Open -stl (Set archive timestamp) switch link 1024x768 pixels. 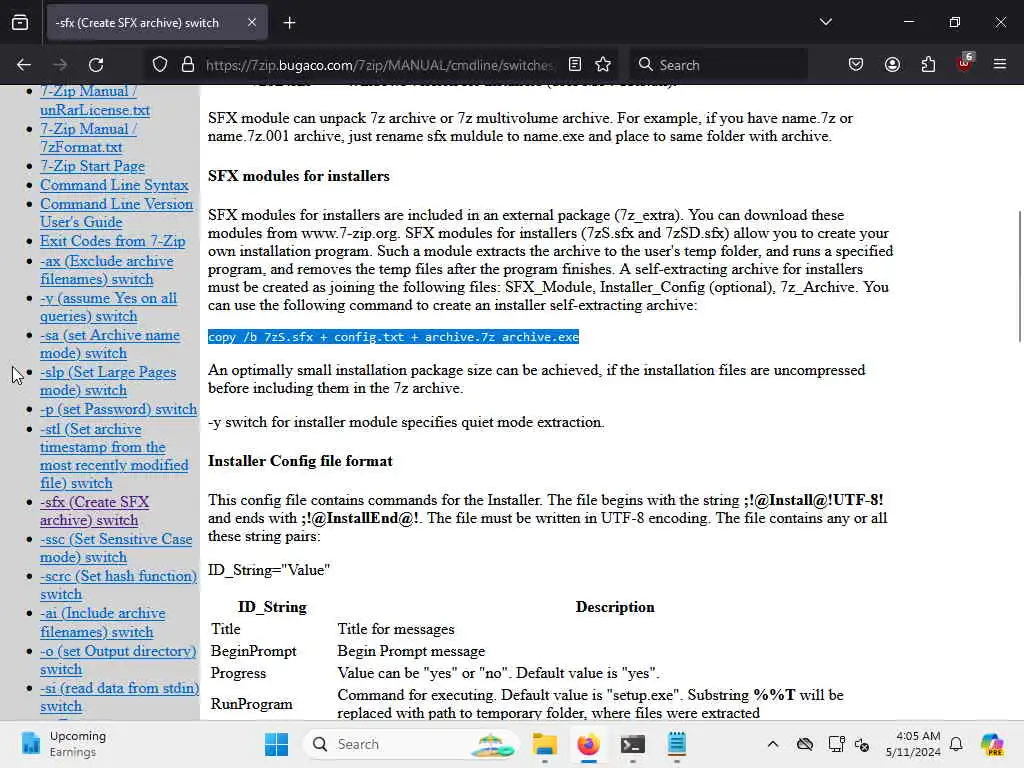point(114,456)
